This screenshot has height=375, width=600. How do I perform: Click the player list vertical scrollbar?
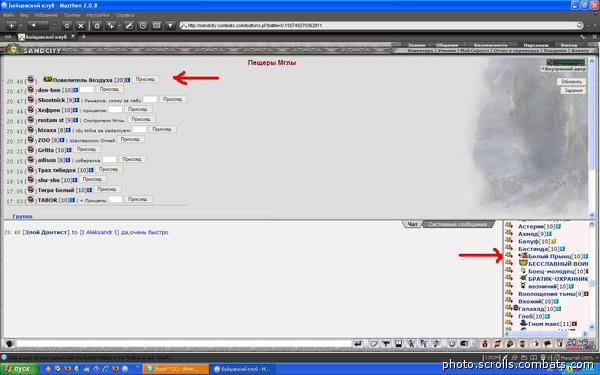(x=593, y=277)
